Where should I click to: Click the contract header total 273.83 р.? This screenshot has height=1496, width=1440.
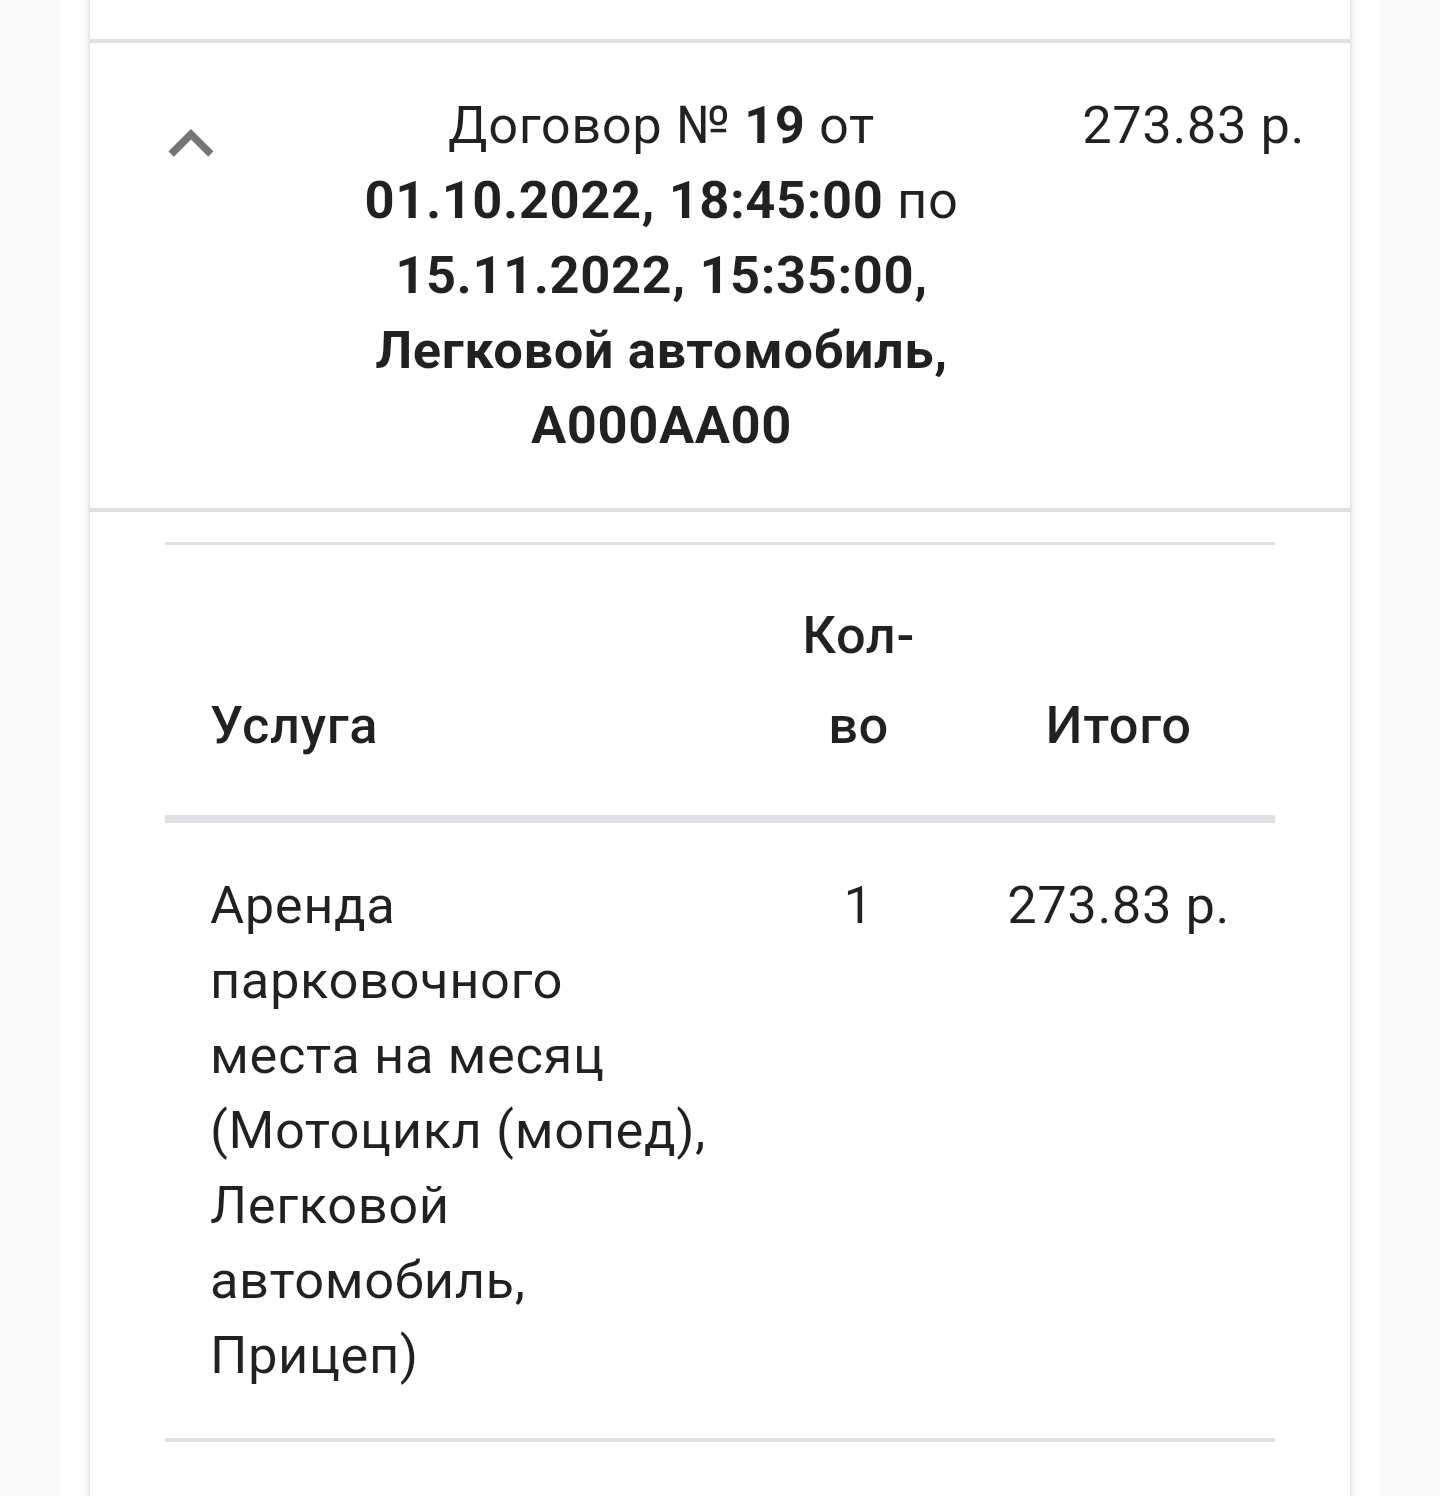tap(1192, 127)
